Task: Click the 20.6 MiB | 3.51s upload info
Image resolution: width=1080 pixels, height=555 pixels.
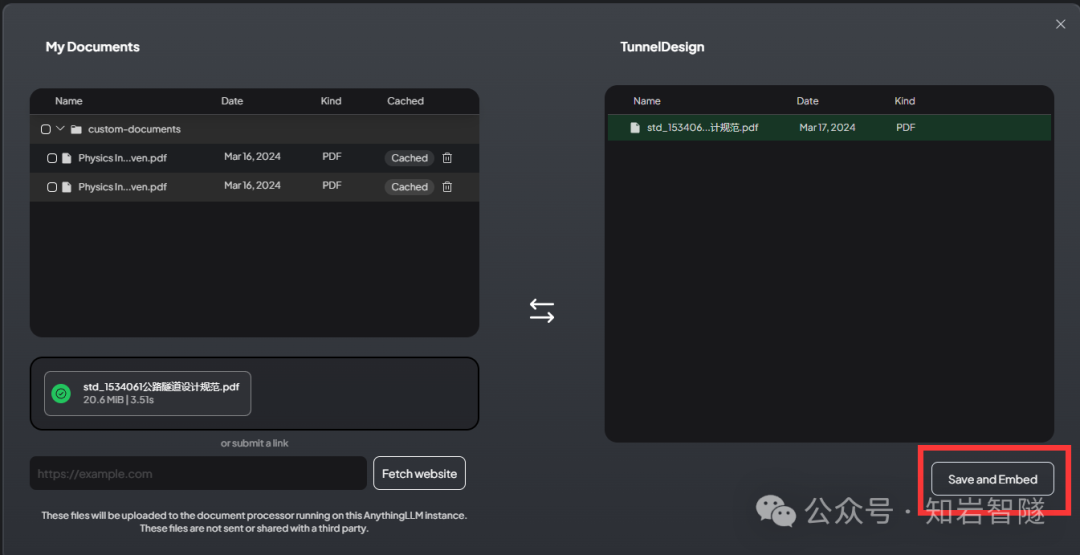Action: [118, 399]
